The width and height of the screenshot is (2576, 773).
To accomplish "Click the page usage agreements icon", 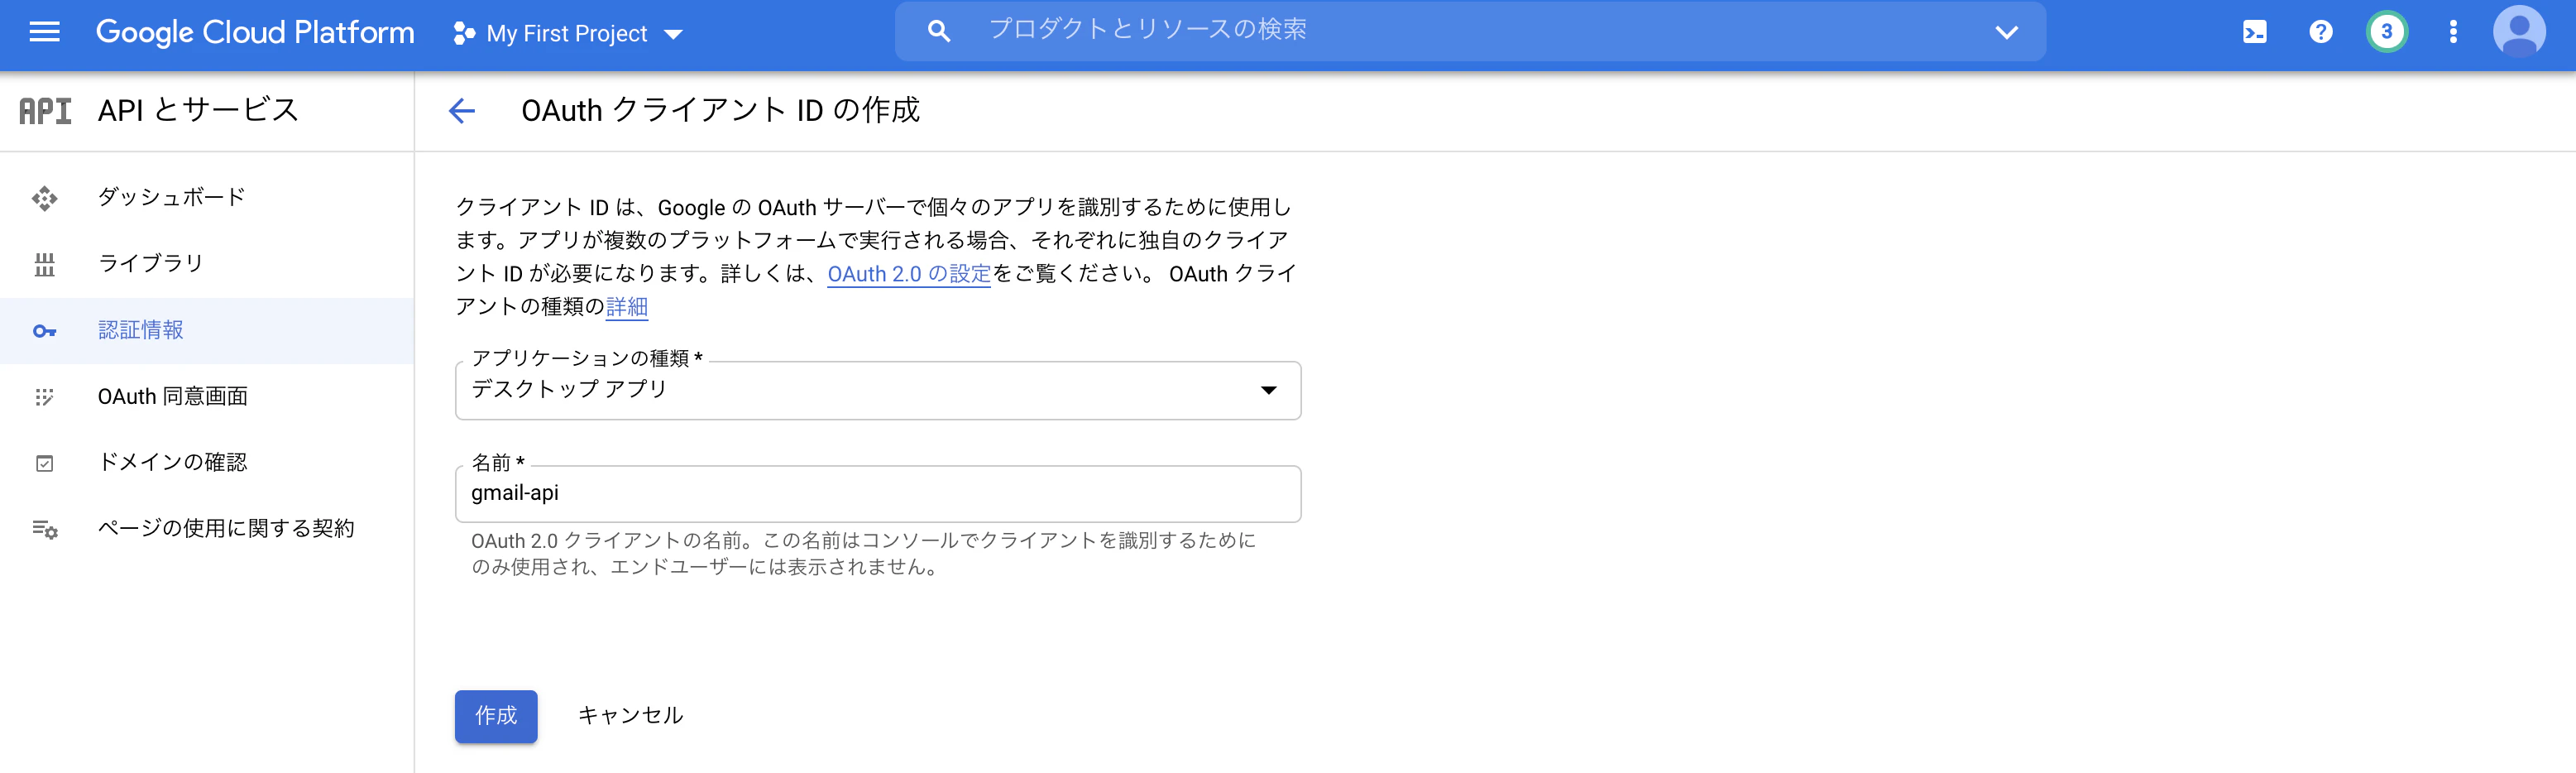I will [45, 529].
